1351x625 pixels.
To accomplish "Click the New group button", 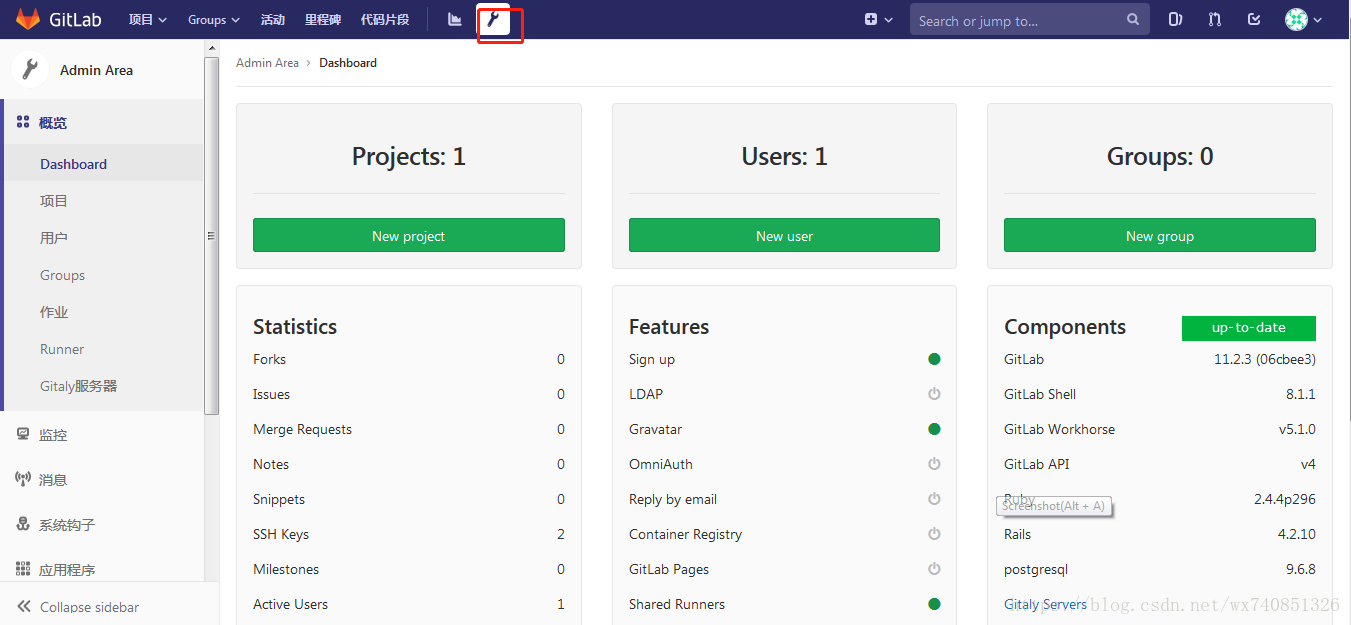I will pos(1159,235).
